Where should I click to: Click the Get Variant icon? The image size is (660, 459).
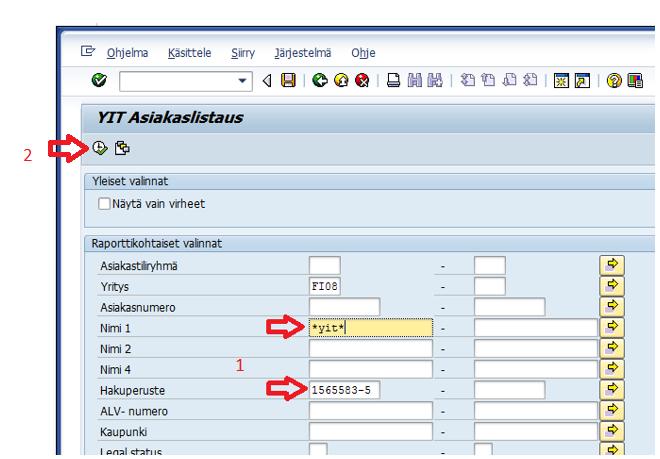pyautogui.click(x=122, y=148)
